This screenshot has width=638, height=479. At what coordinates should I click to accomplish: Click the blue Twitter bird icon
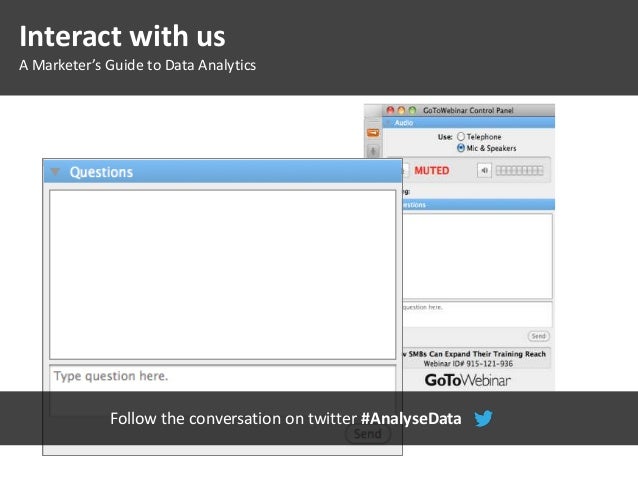tap(483, 418)
